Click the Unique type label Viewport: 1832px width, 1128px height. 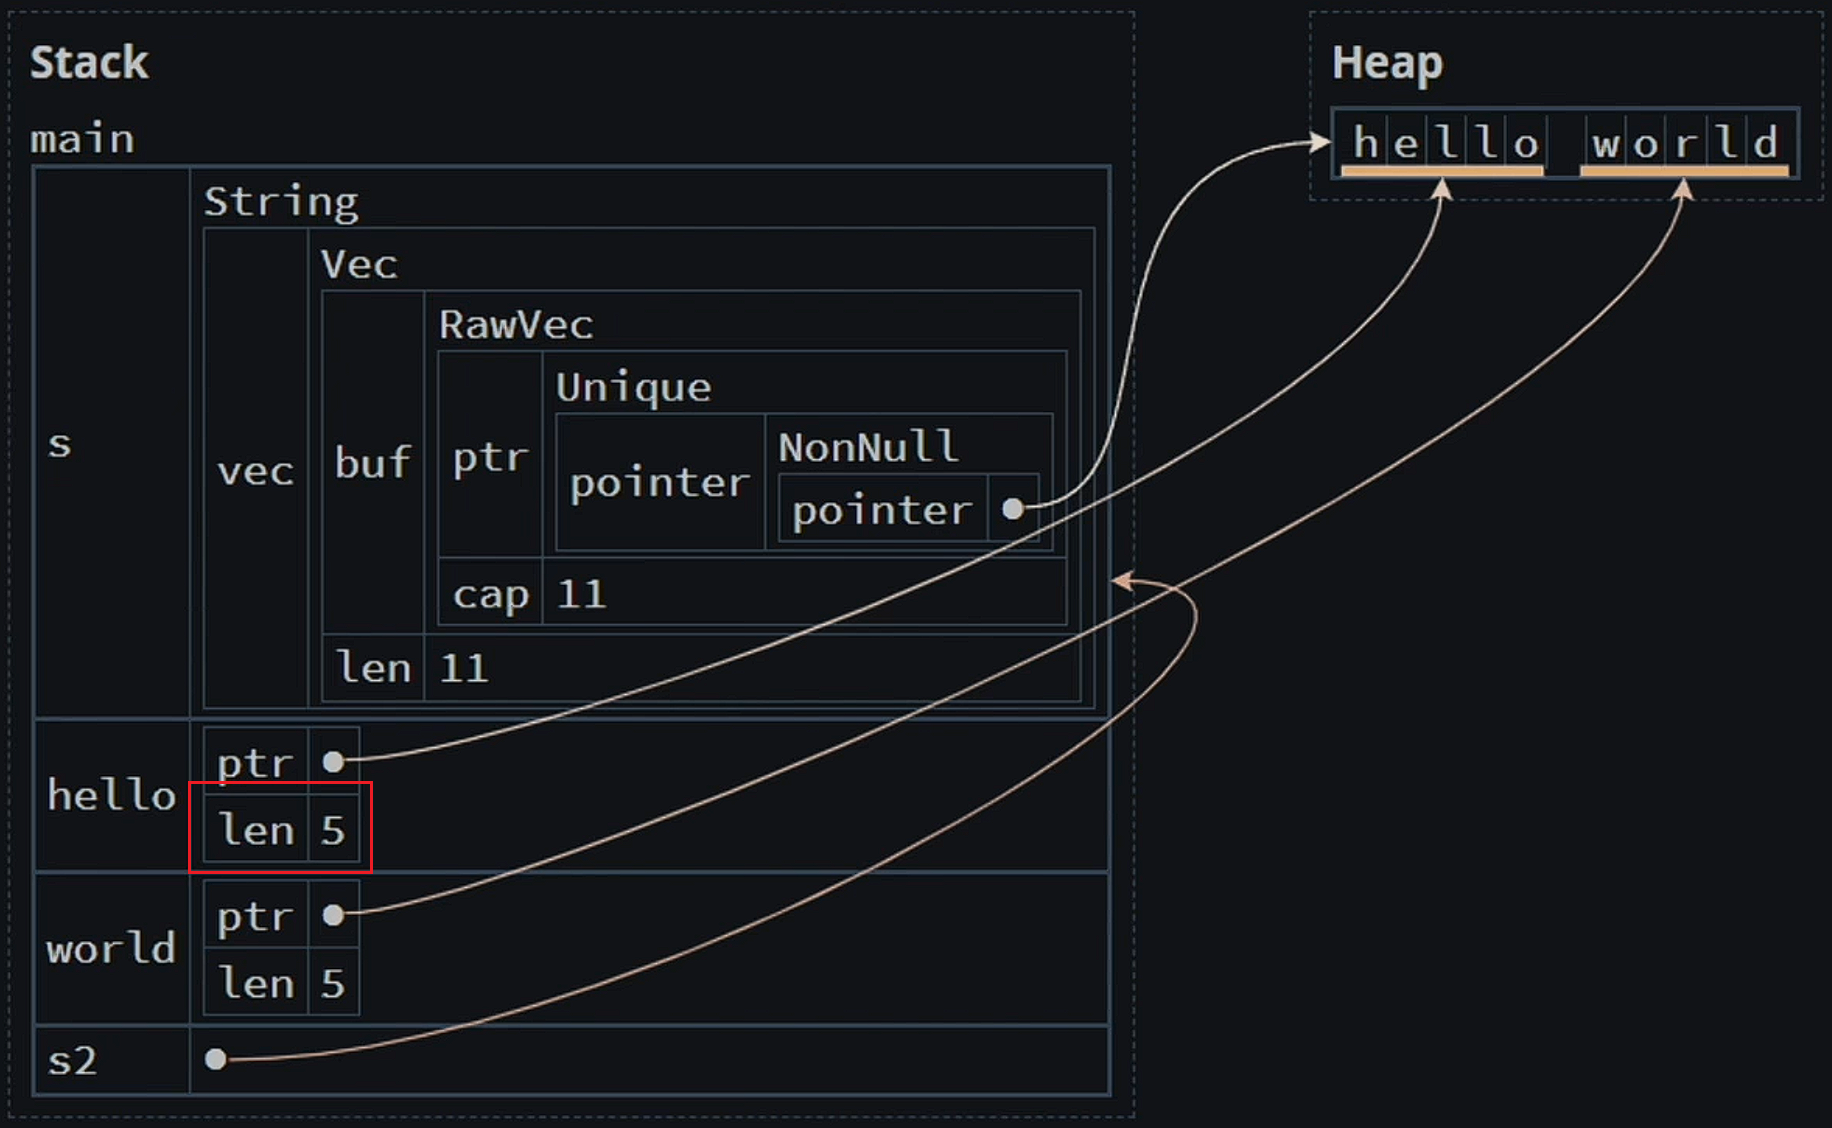pyautogui.click(x=633, y=387)
